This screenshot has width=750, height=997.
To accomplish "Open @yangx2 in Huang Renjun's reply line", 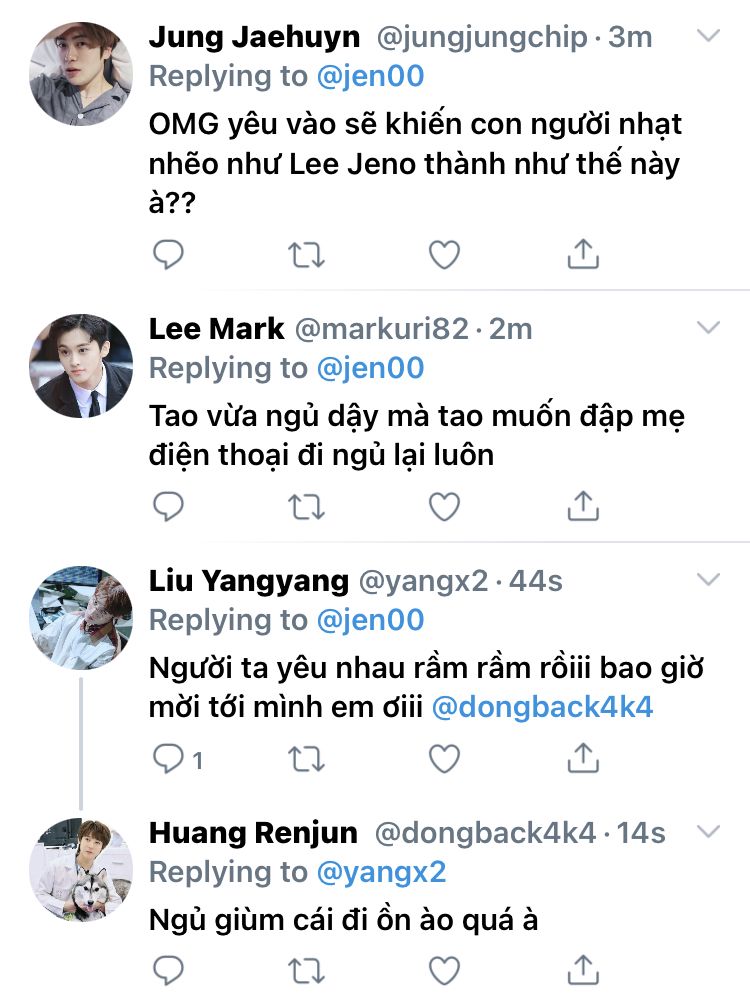I will [x=381, y=872].
